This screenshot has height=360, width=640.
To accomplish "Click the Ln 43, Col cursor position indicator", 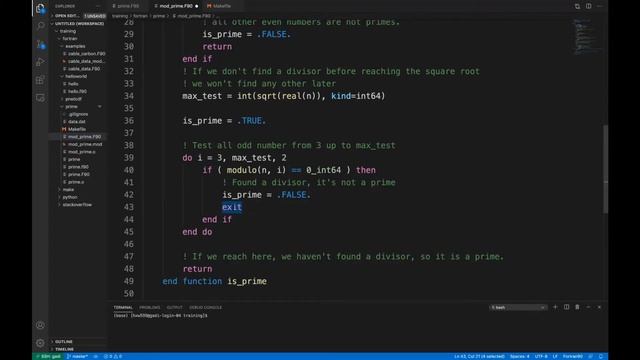I will [479, 356].
